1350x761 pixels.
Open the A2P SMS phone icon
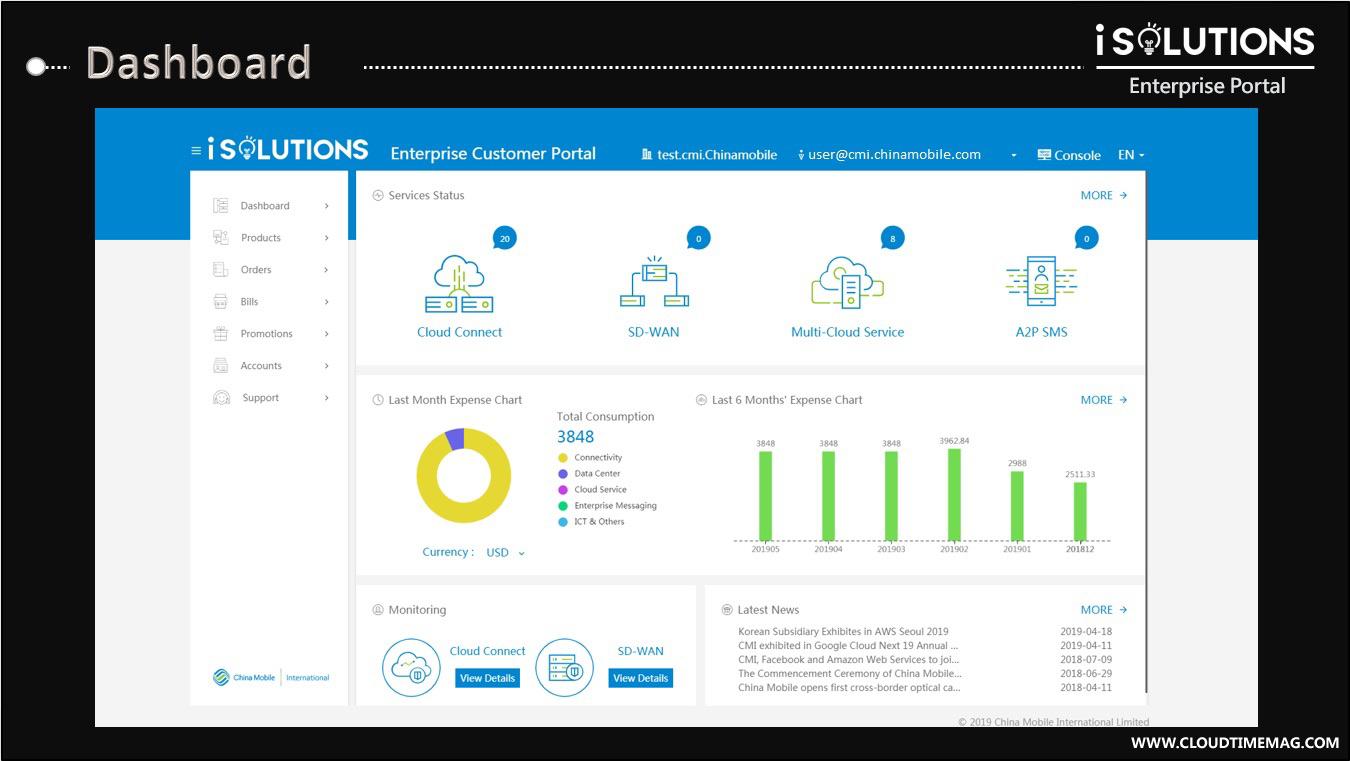1041,282
